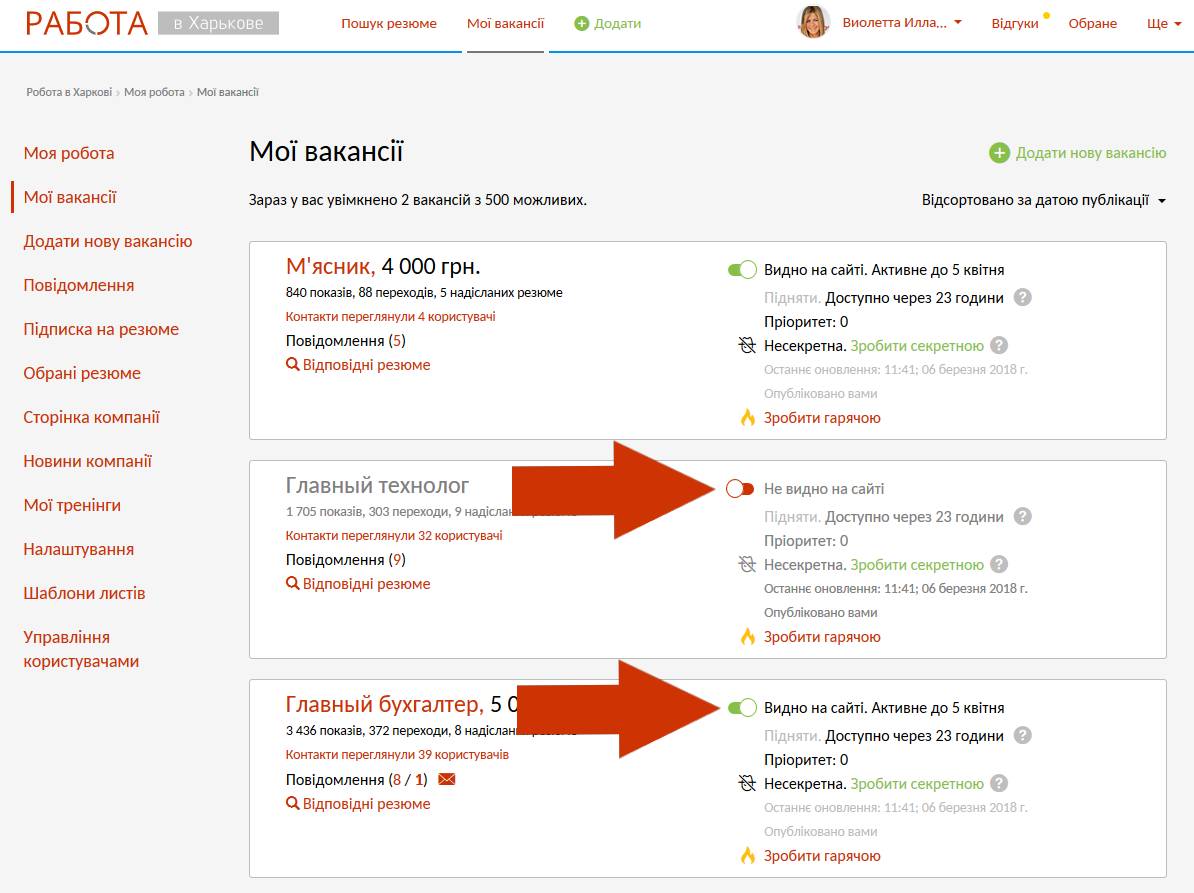Click the secrecy icon in Главный технолог card
This screenshot has height=893, width=1194.
coord(747,565)
